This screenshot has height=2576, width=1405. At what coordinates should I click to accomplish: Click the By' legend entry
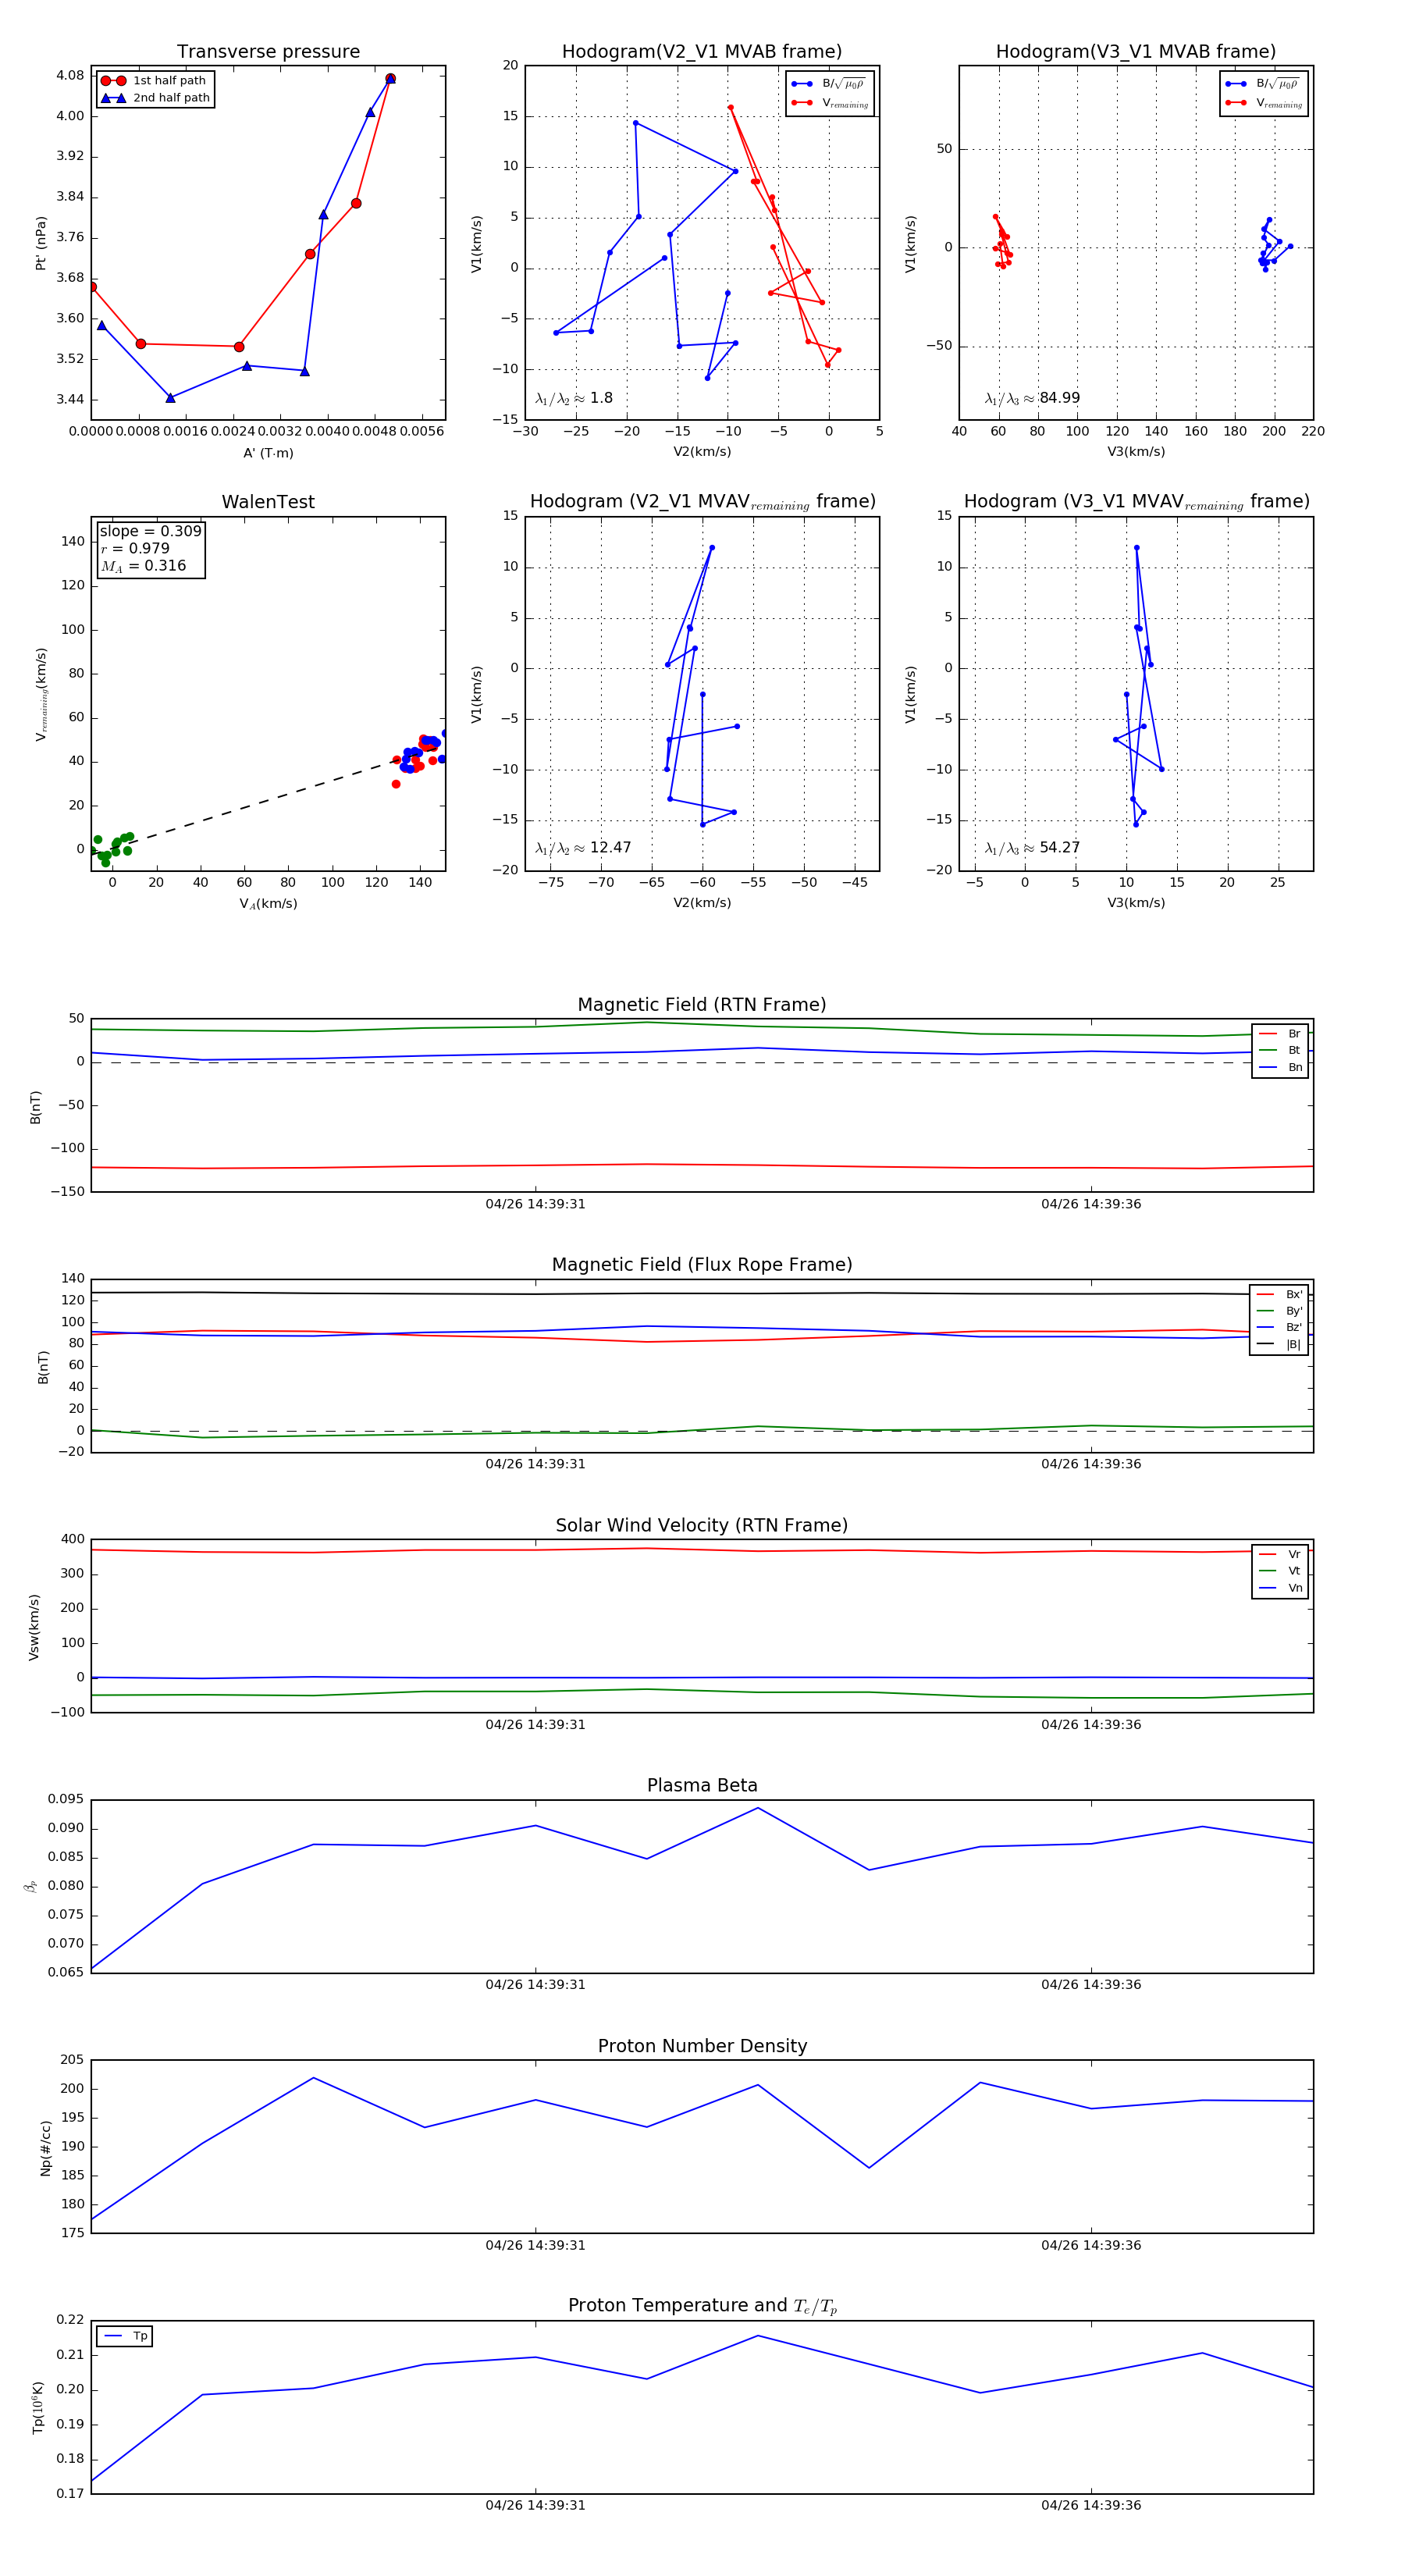[1279, 1311]
